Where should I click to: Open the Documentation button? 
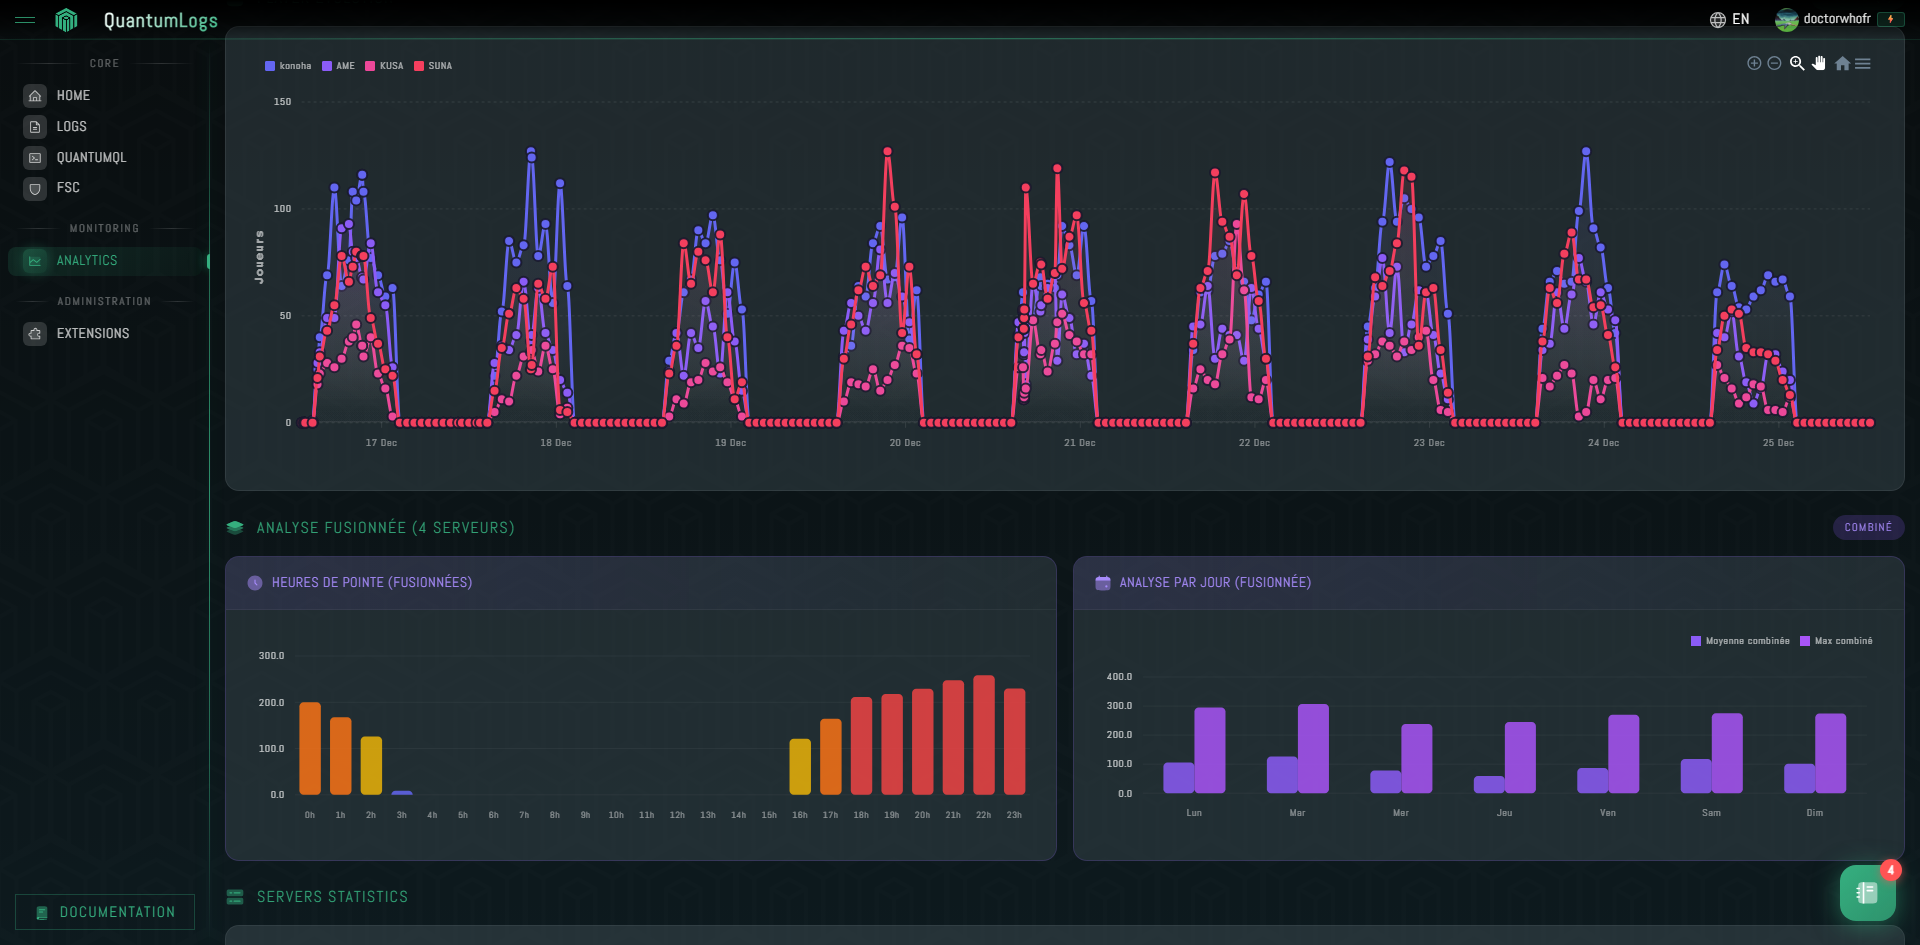(x=105, y=912)
